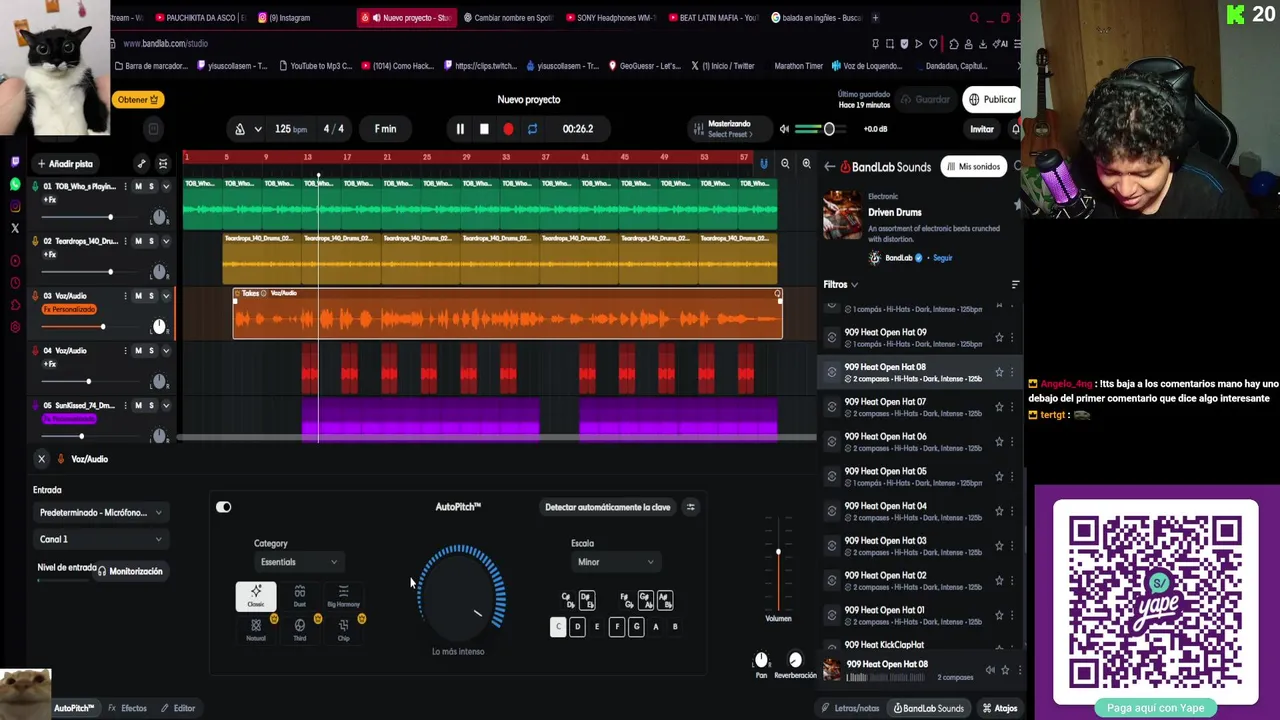1280x720 pixels.
Task: Switch to the AutoPitch bottom tab
Action: pyautogui.click(x=73, y=708)
